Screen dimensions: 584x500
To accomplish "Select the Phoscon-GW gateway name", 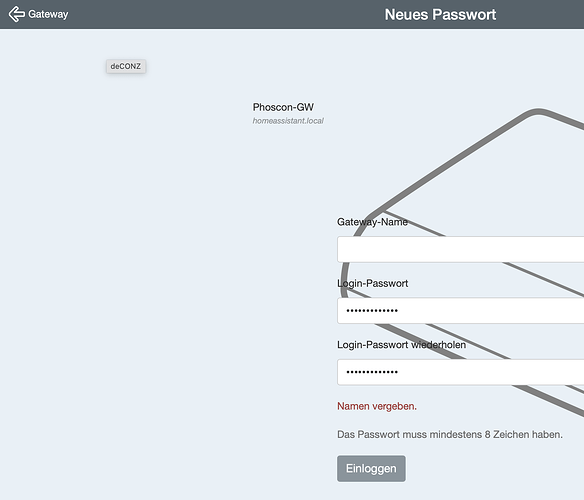I will (x=283, y=107).
